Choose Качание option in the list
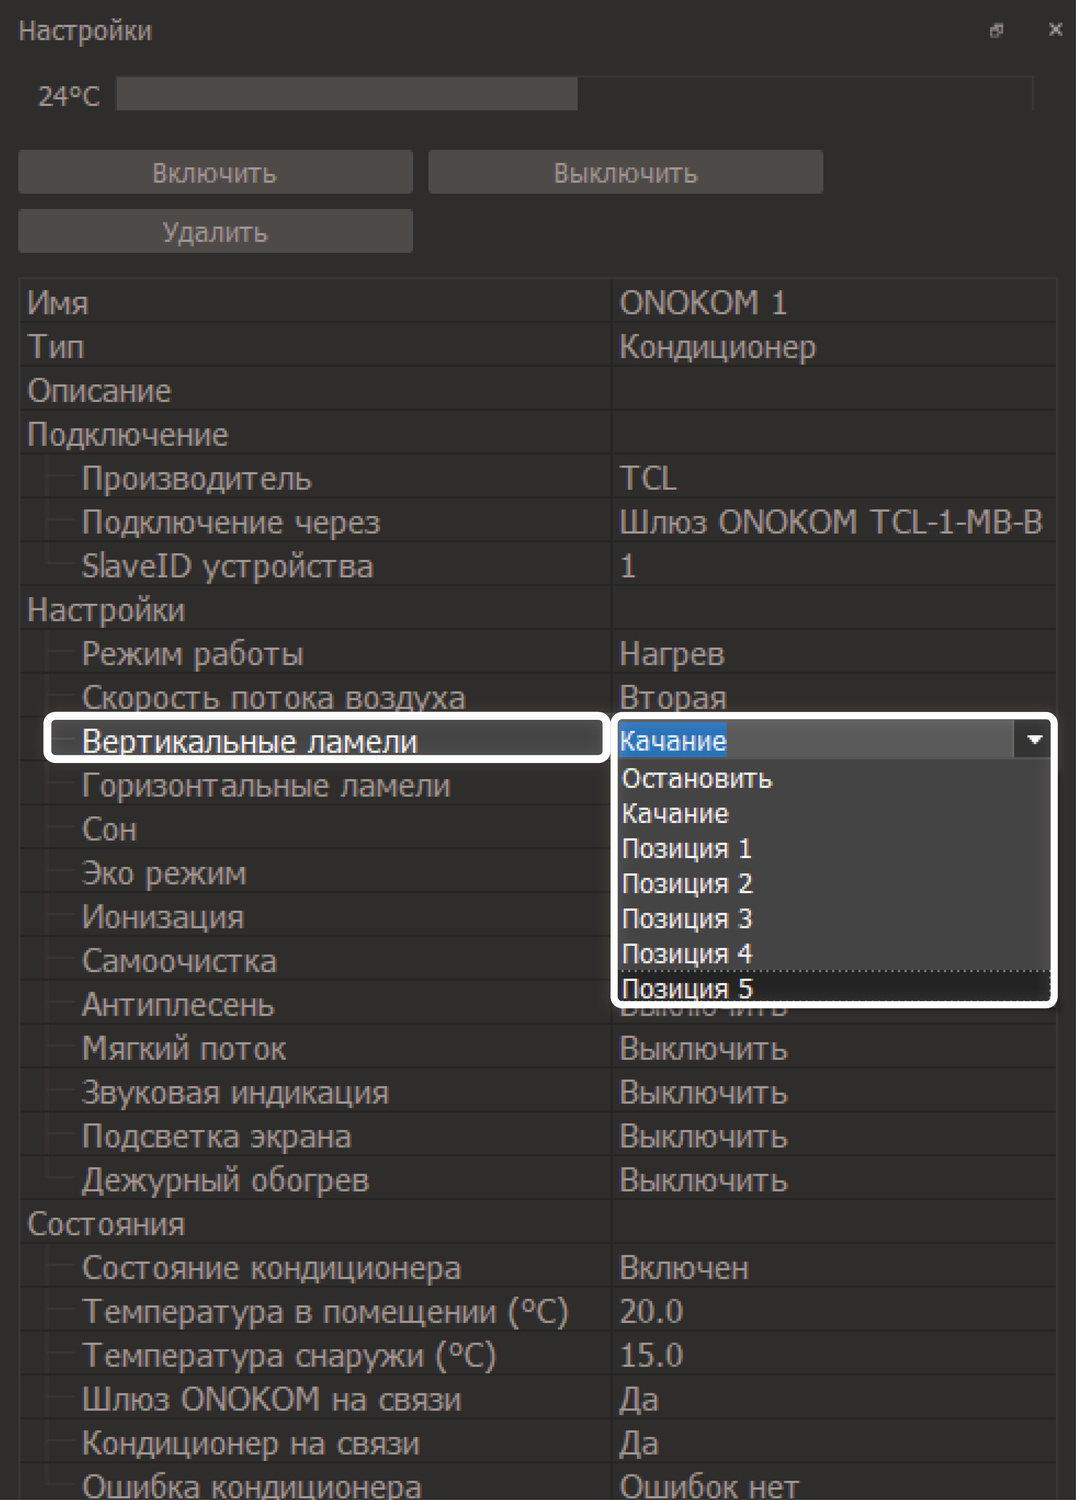Image resolution: width=1076 pixels, height=1500 pixels. click(675, 814)
